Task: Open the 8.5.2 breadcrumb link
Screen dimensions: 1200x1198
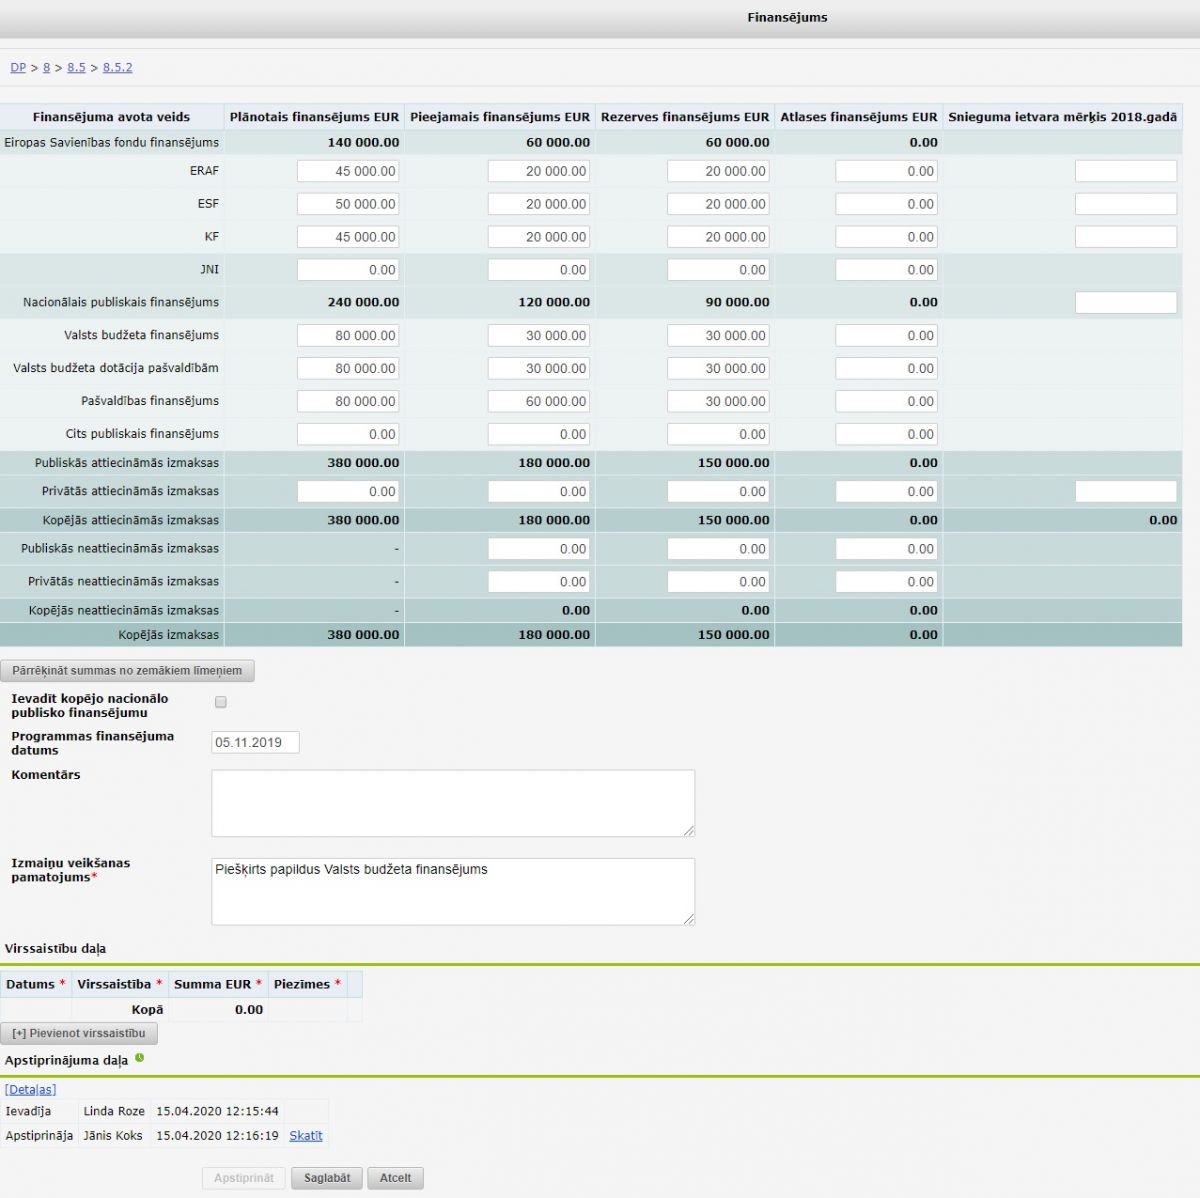Action: (117, 68)
